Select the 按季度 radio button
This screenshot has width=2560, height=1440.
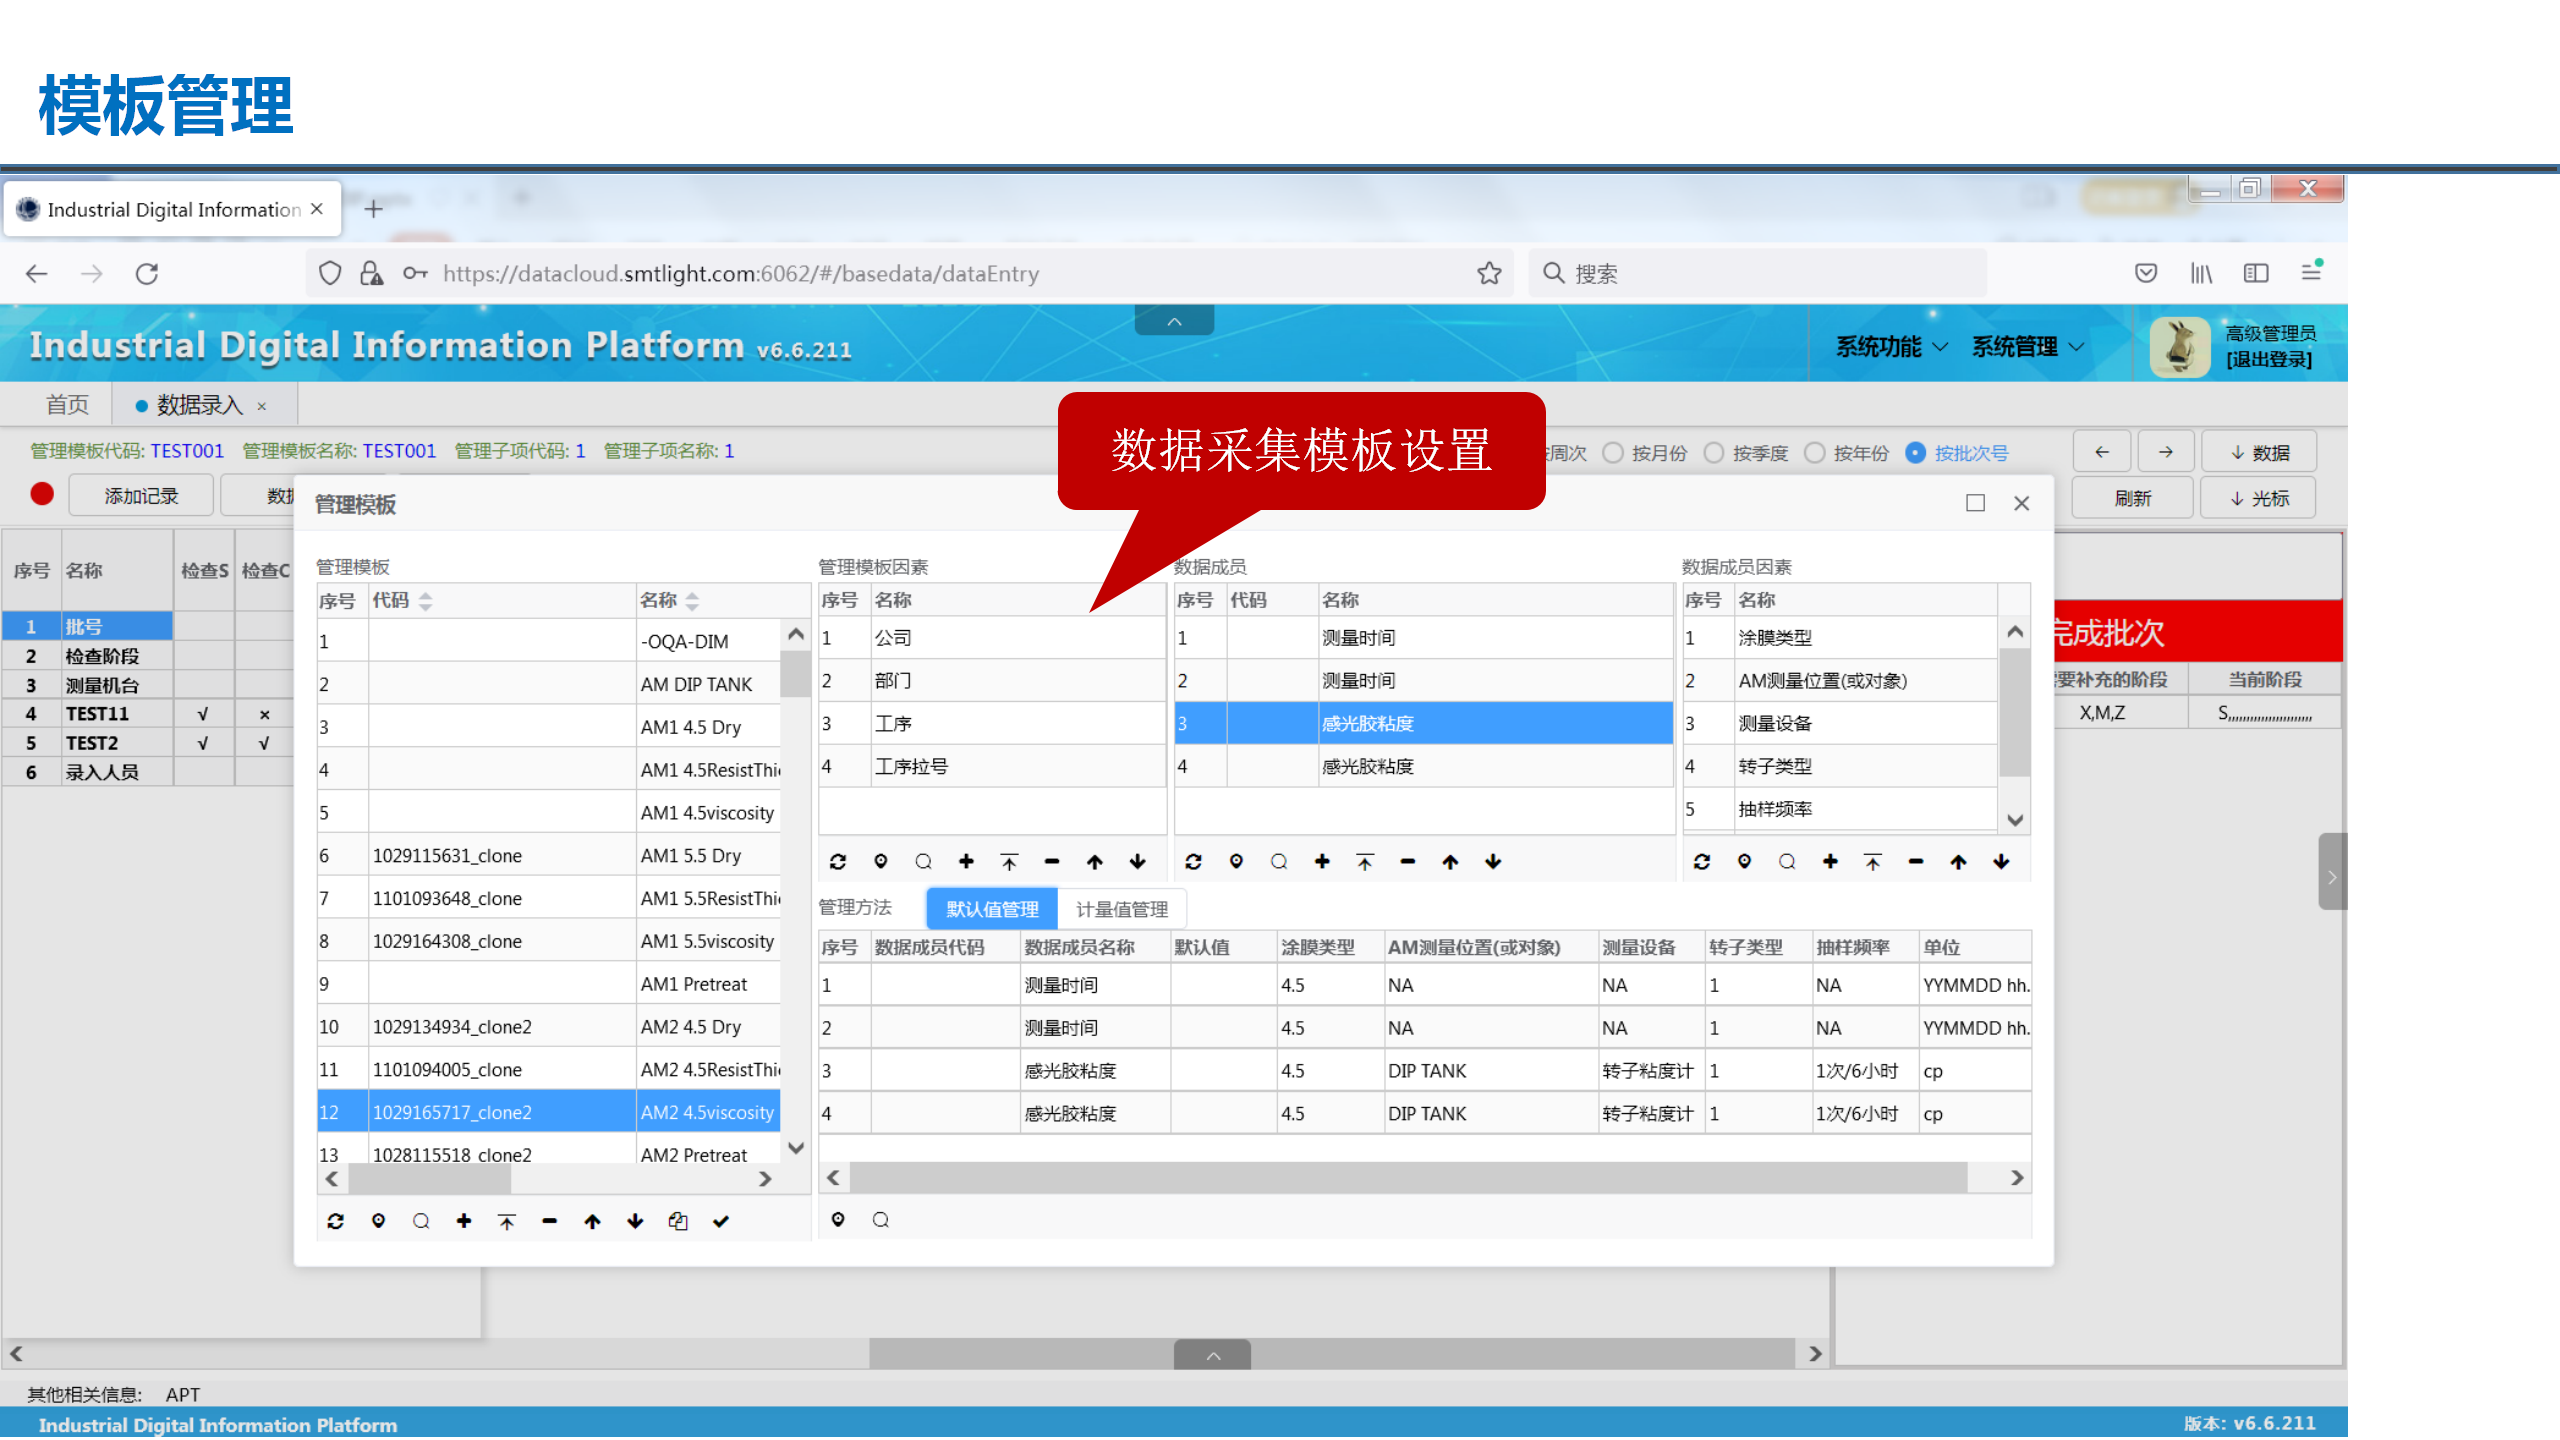[1714, 453]
